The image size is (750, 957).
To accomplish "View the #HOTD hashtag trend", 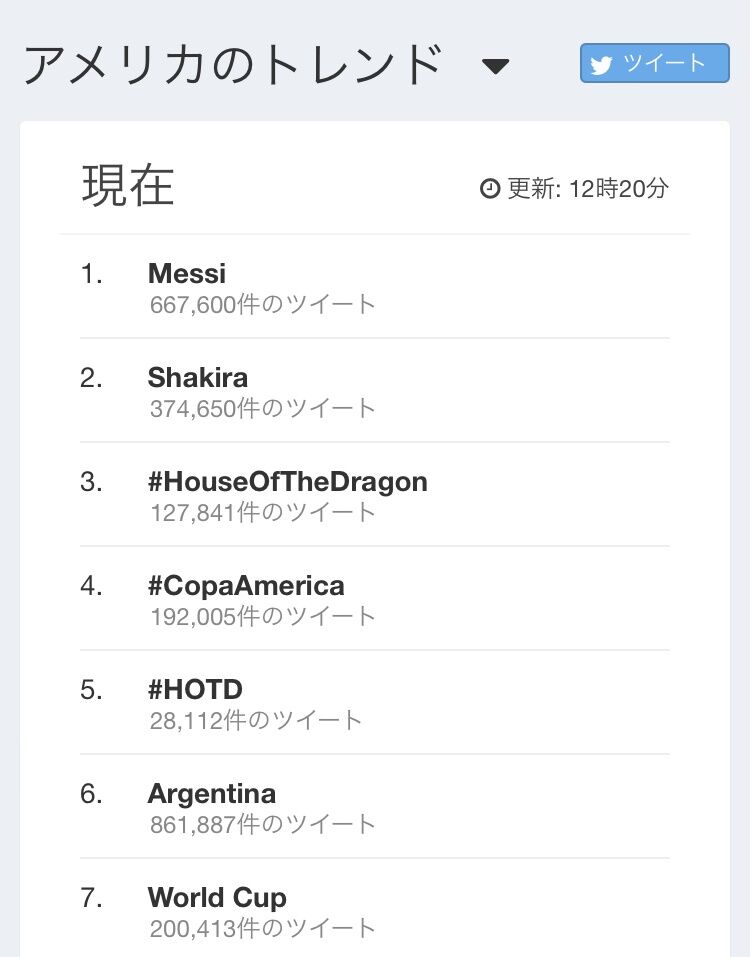I will tap(195, 689).
